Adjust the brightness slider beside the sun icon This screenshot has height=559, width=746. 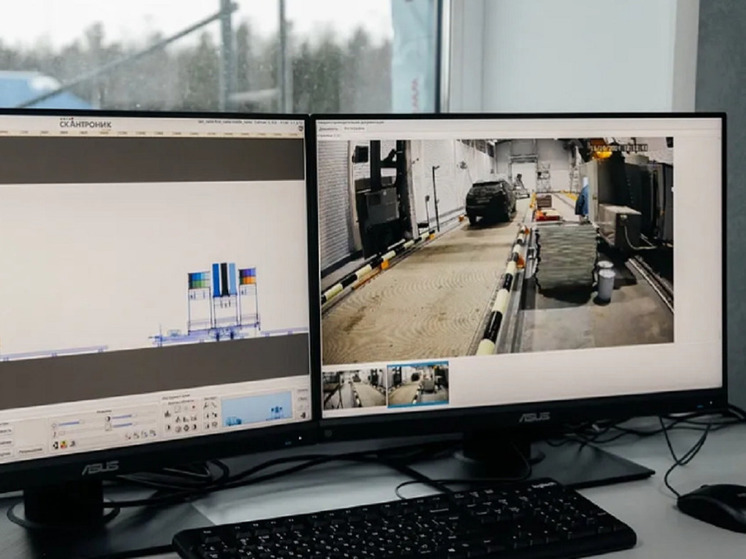pyautogui.click(x=69, y=423)
